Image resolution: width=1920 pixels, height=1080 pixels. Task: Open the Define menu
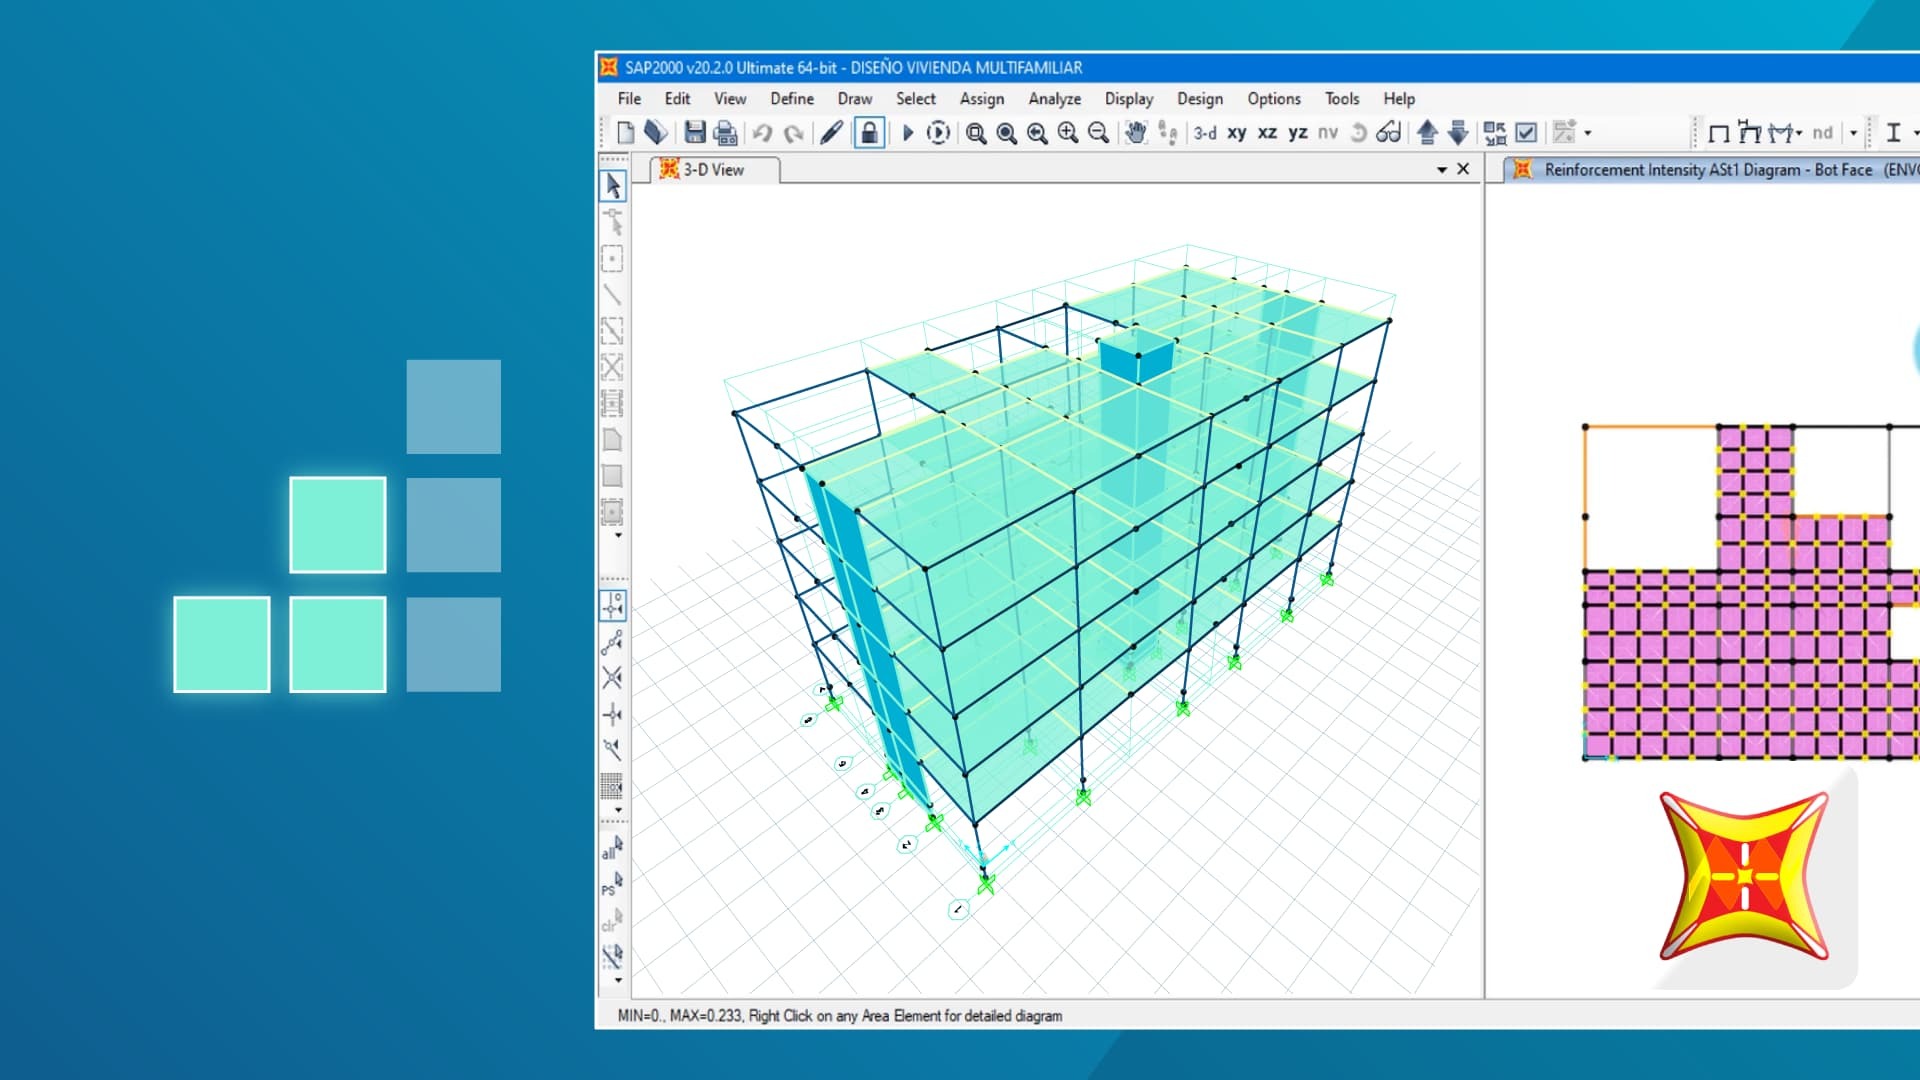click(791, 98)
